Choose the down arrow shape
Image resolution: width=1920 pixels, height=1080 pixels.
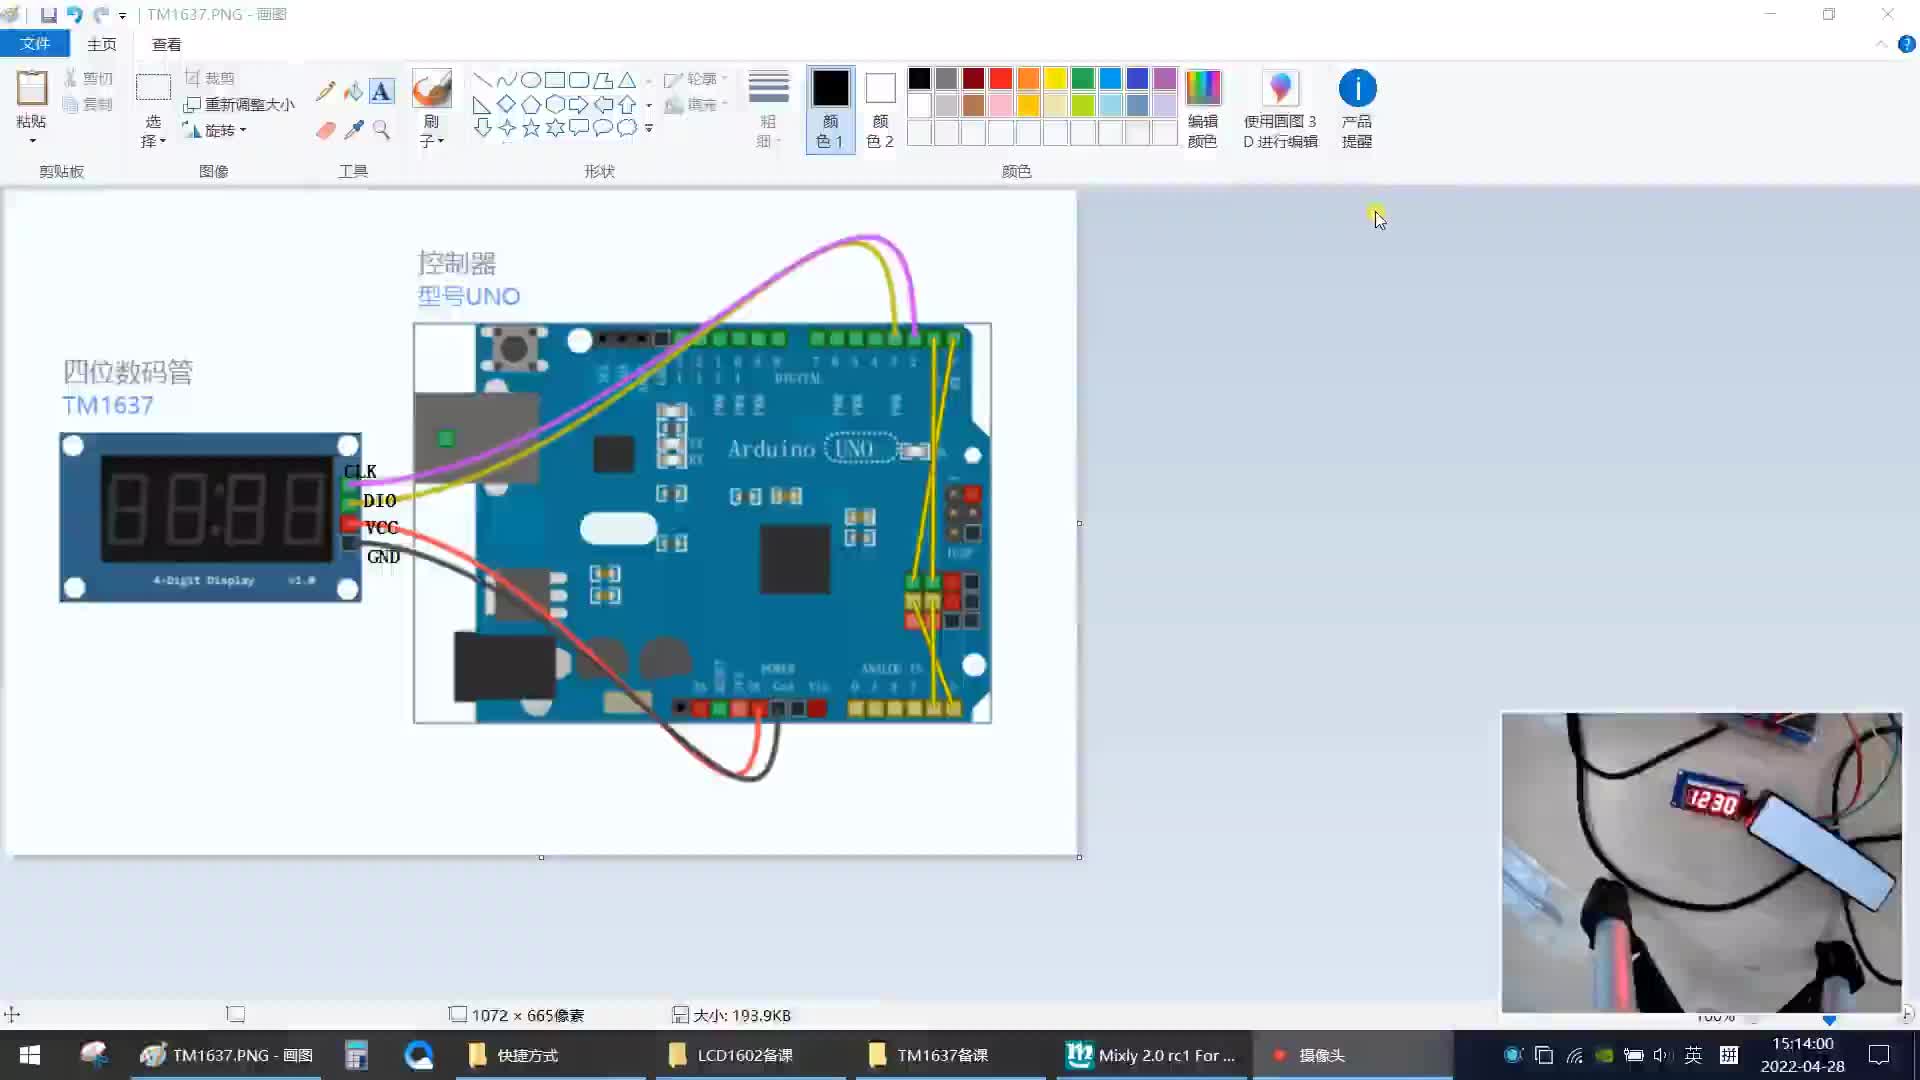coord(482,128)
